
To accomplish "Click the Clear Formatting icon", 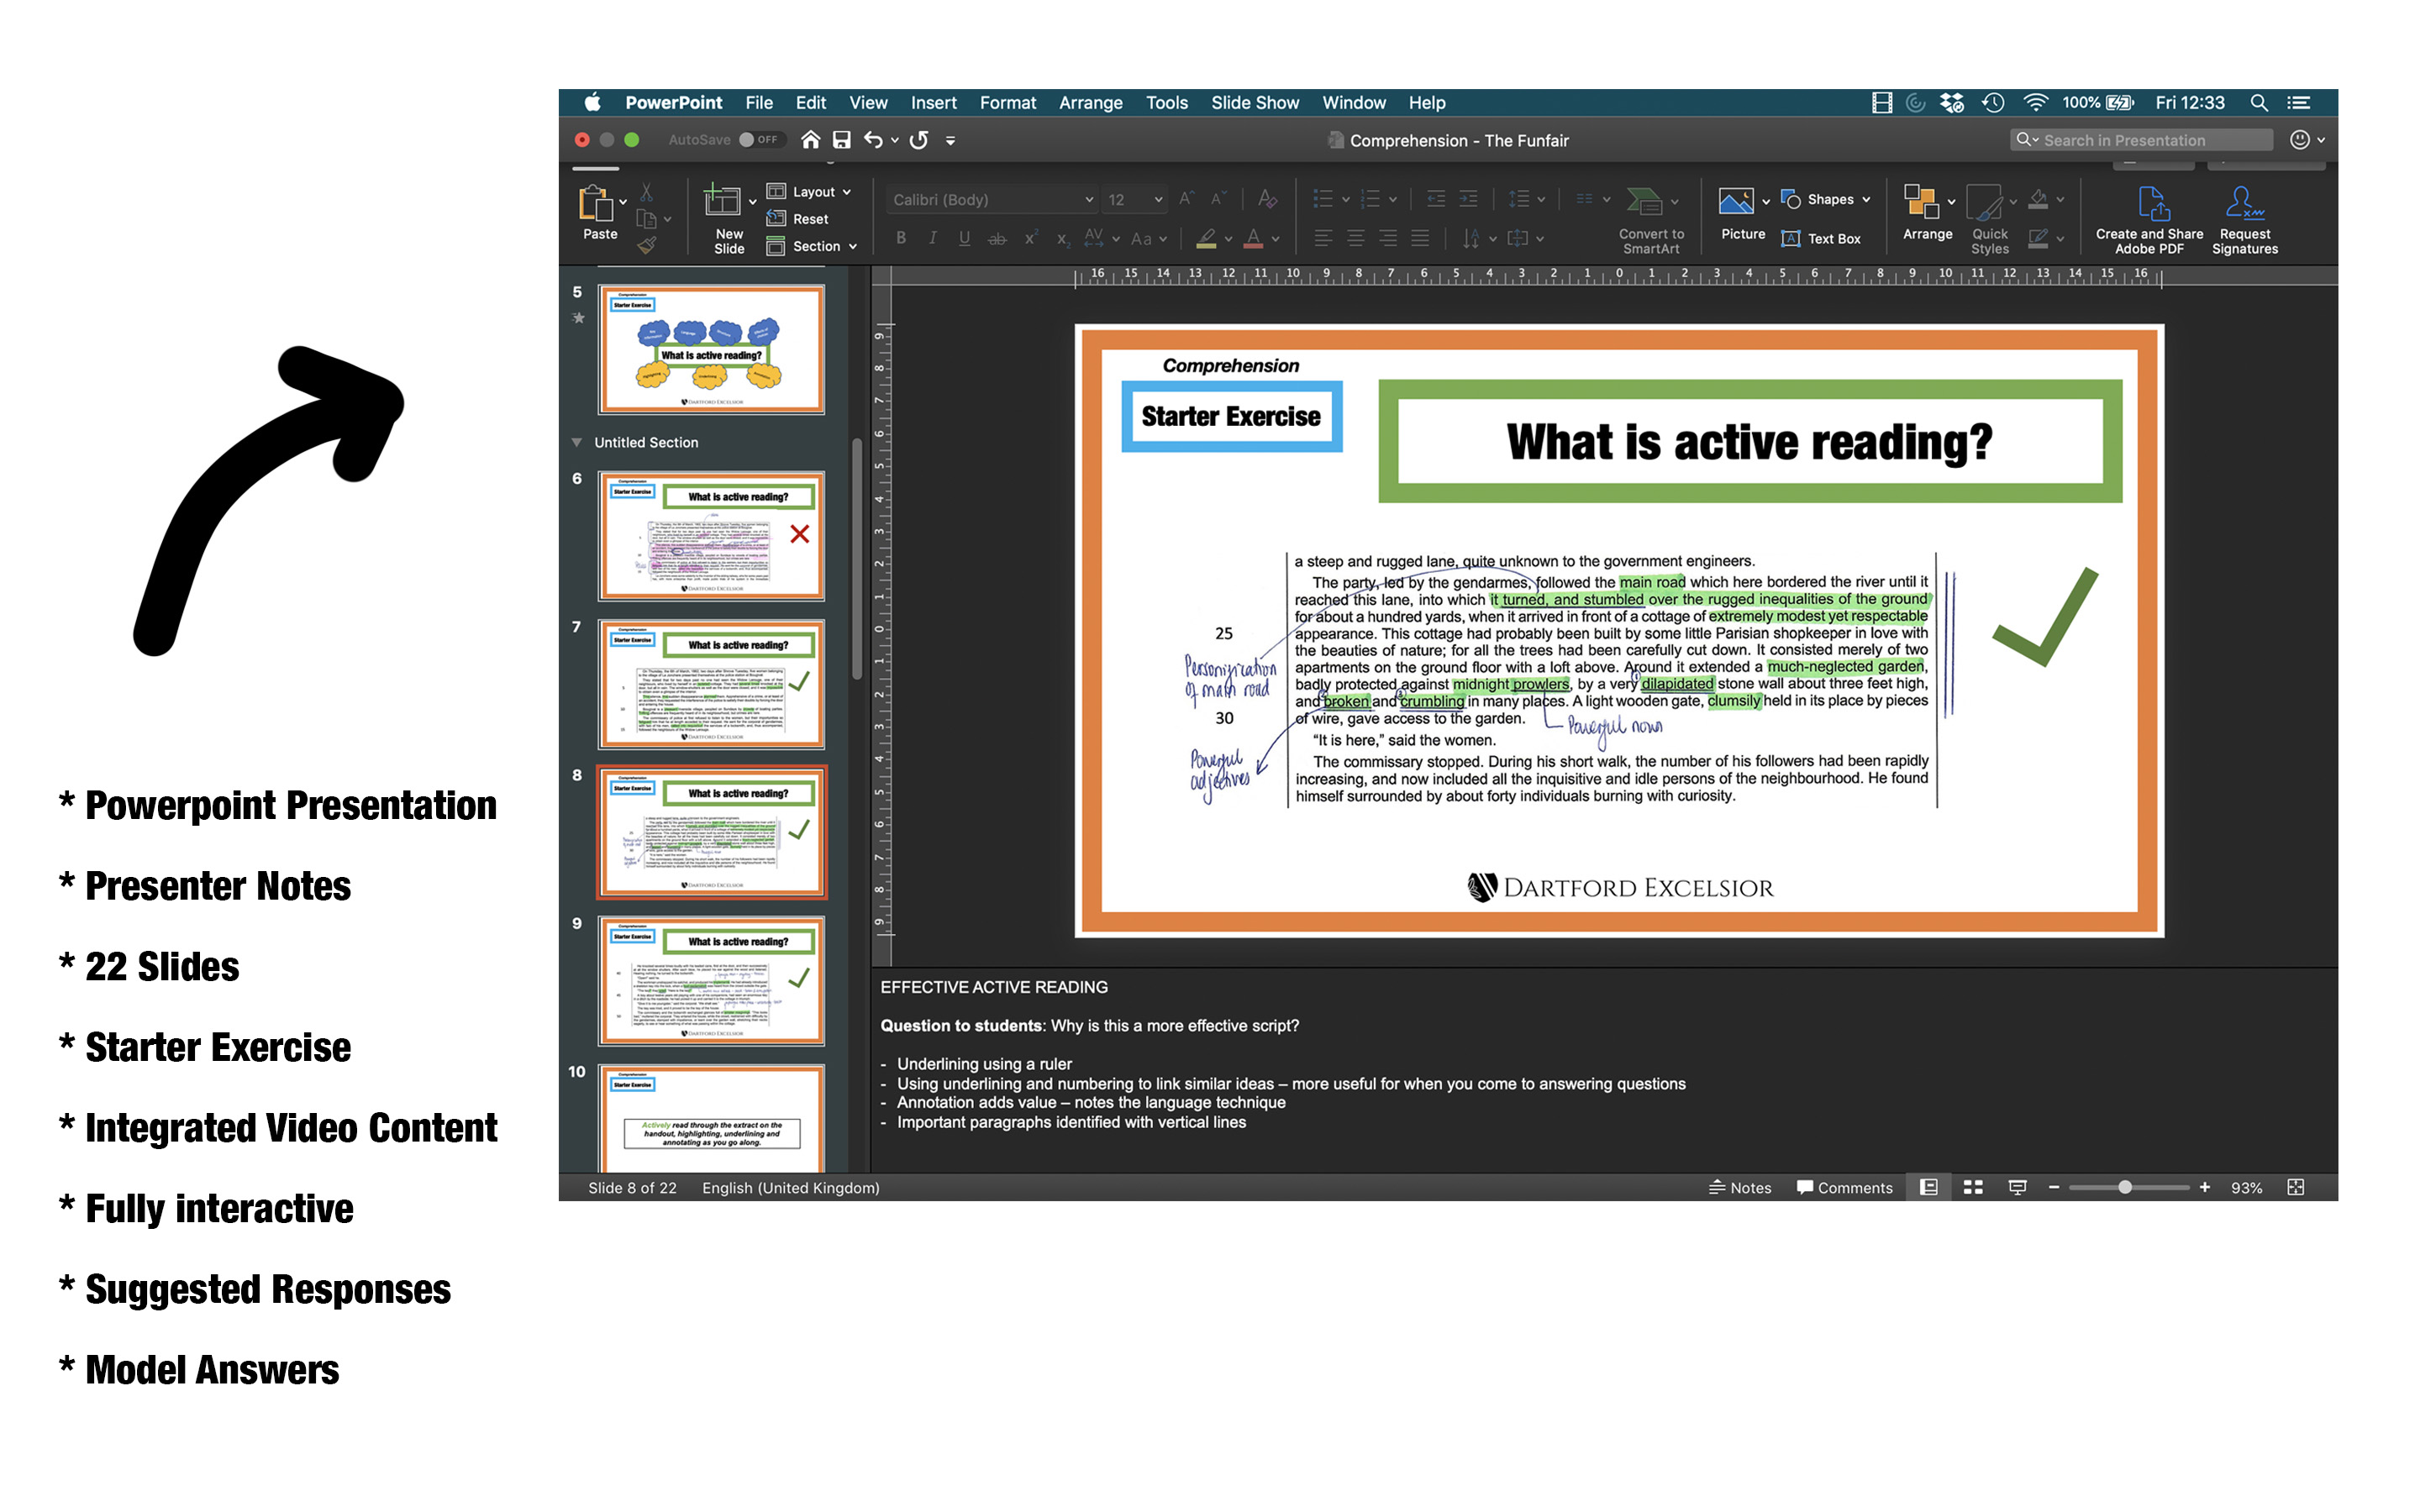I will (x=1267, y=199).
